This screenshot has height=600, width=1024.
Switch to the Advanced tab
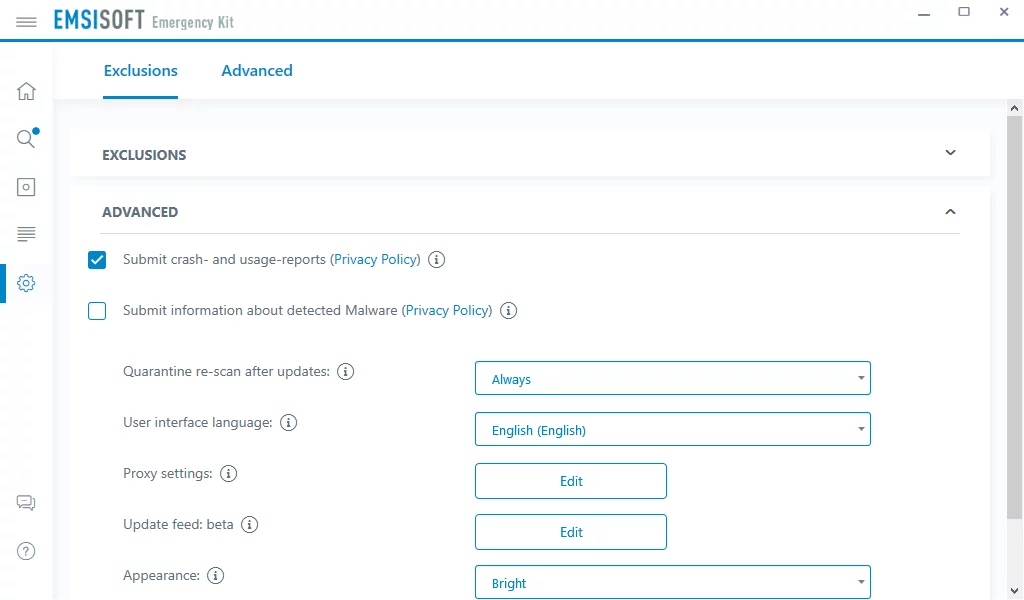[x=257, y=71]
